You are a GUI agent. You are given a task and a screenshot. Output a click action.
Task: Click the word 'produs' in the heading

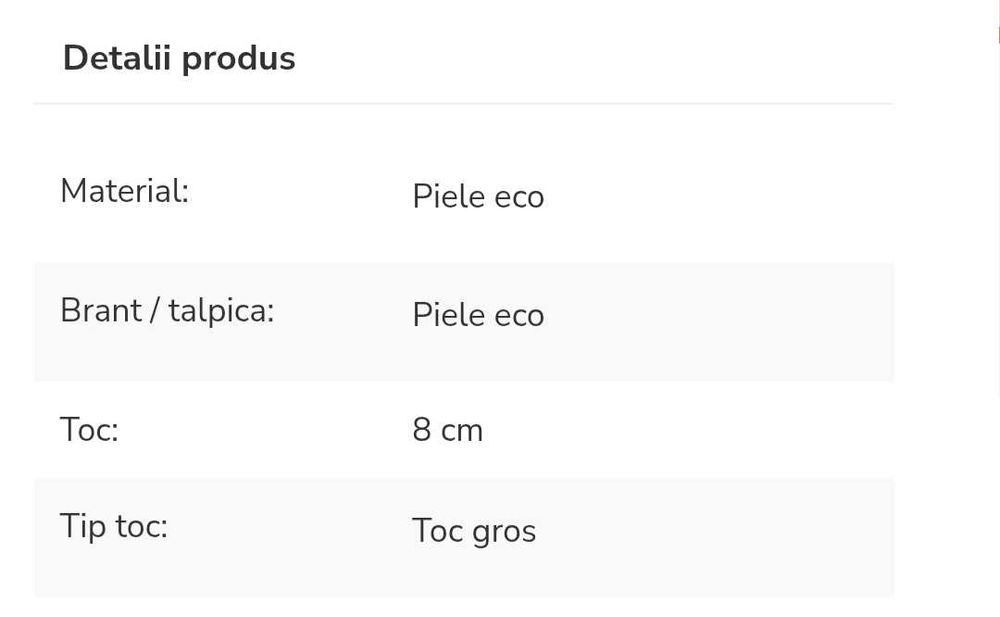point(238,59)
